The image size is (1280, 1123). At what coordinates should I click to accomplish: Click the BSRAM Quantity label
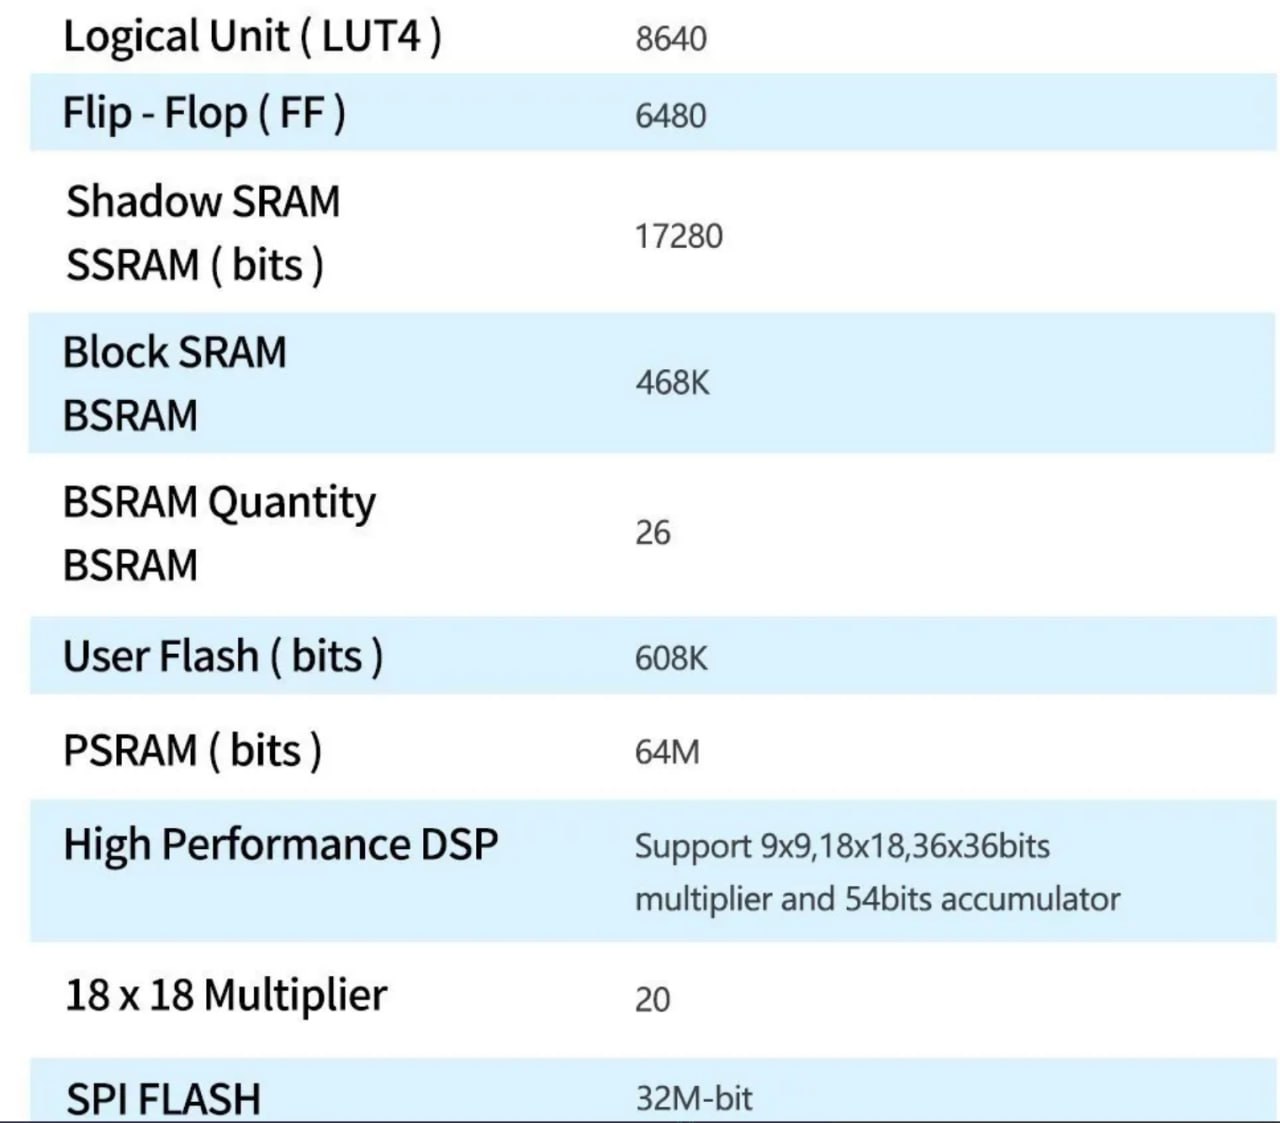[219, 502]
